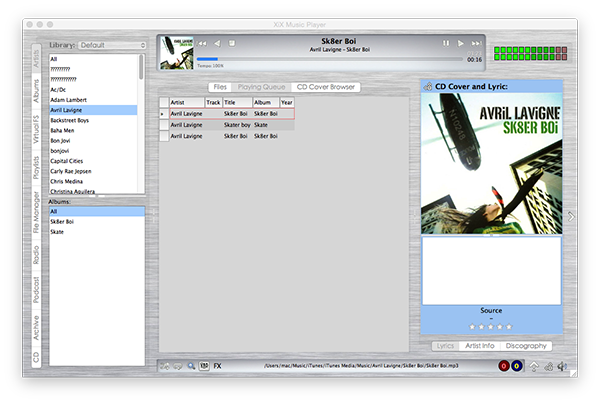Switch to the CD Cover Browser tab
Screen dimensions: 600x404
(x=326, y=87)
